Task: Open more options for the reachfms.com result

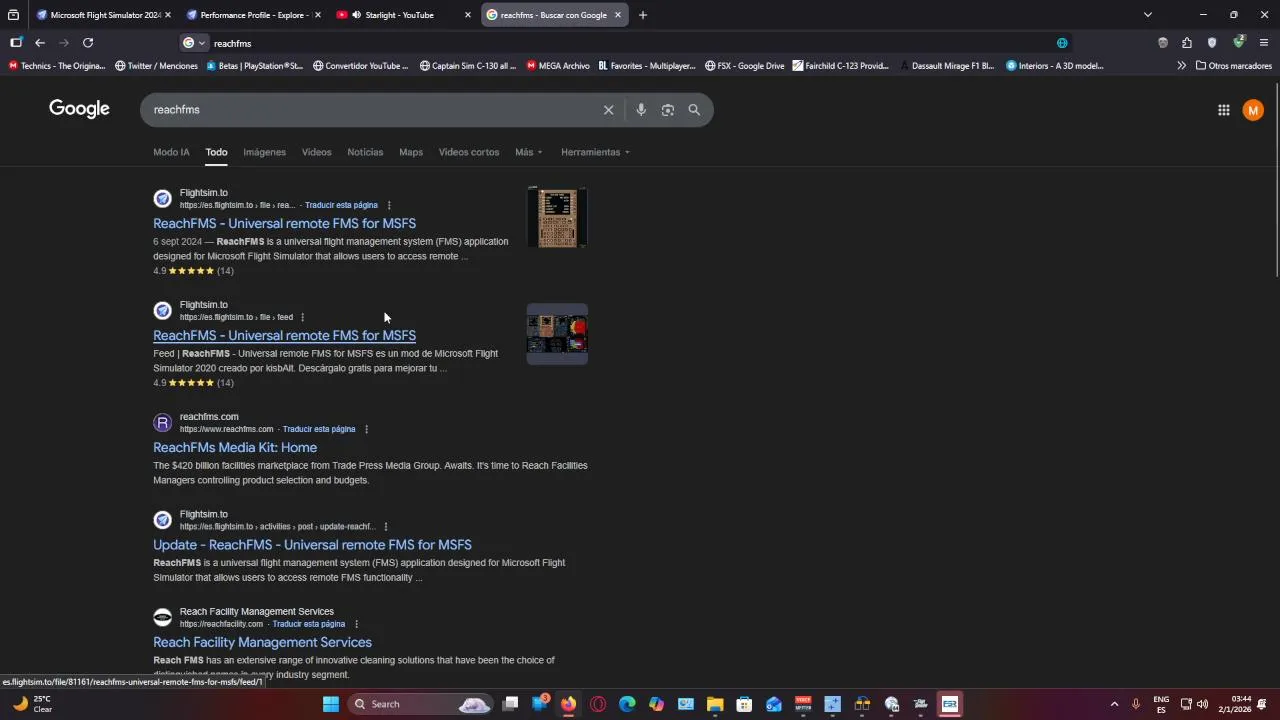Action: point(366,429)
